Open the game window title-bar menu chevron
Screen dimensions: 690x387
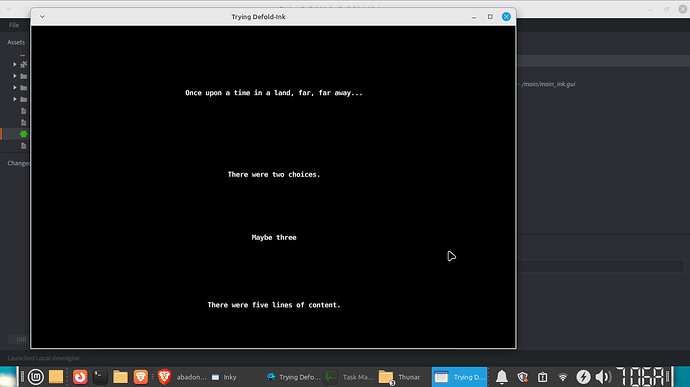42,17
